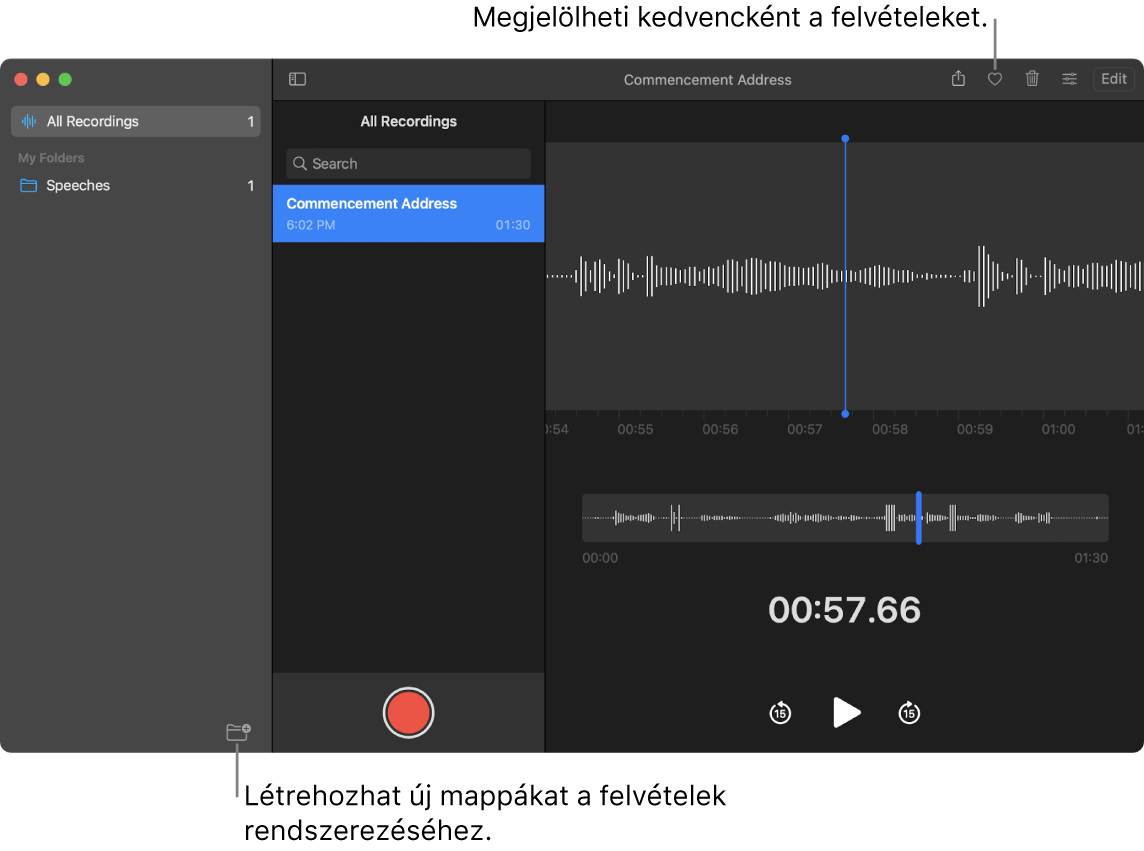Open the playback options panel
Image resolution: width=1144 pixels, height=851 pixels.
pyautogui.click(x=1069, y=79)
